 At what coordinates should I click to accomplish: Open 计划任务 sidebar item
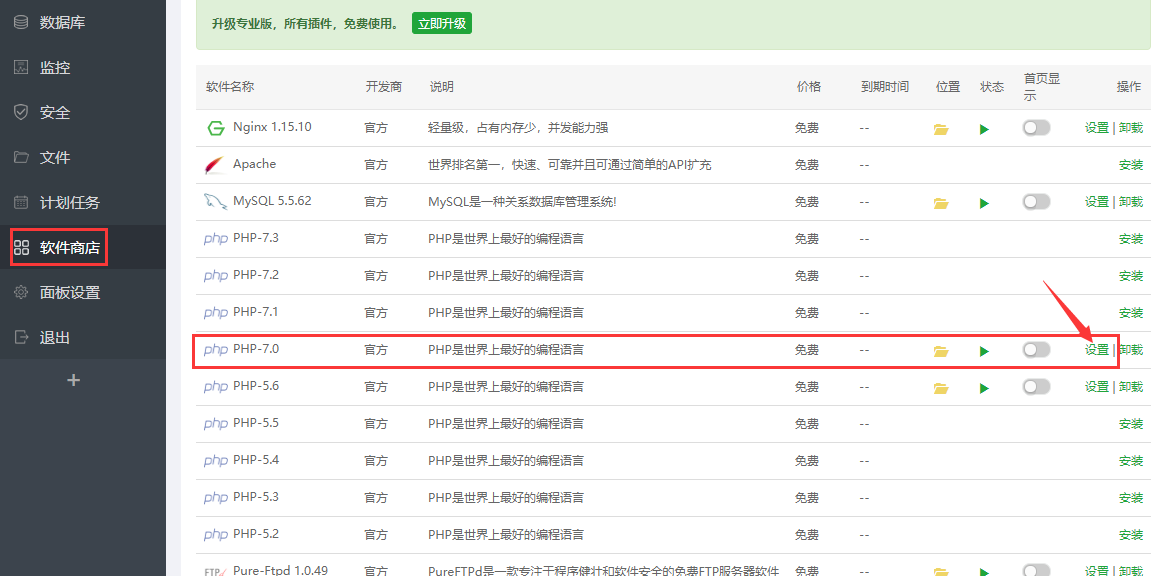click(x=69, y=202)
